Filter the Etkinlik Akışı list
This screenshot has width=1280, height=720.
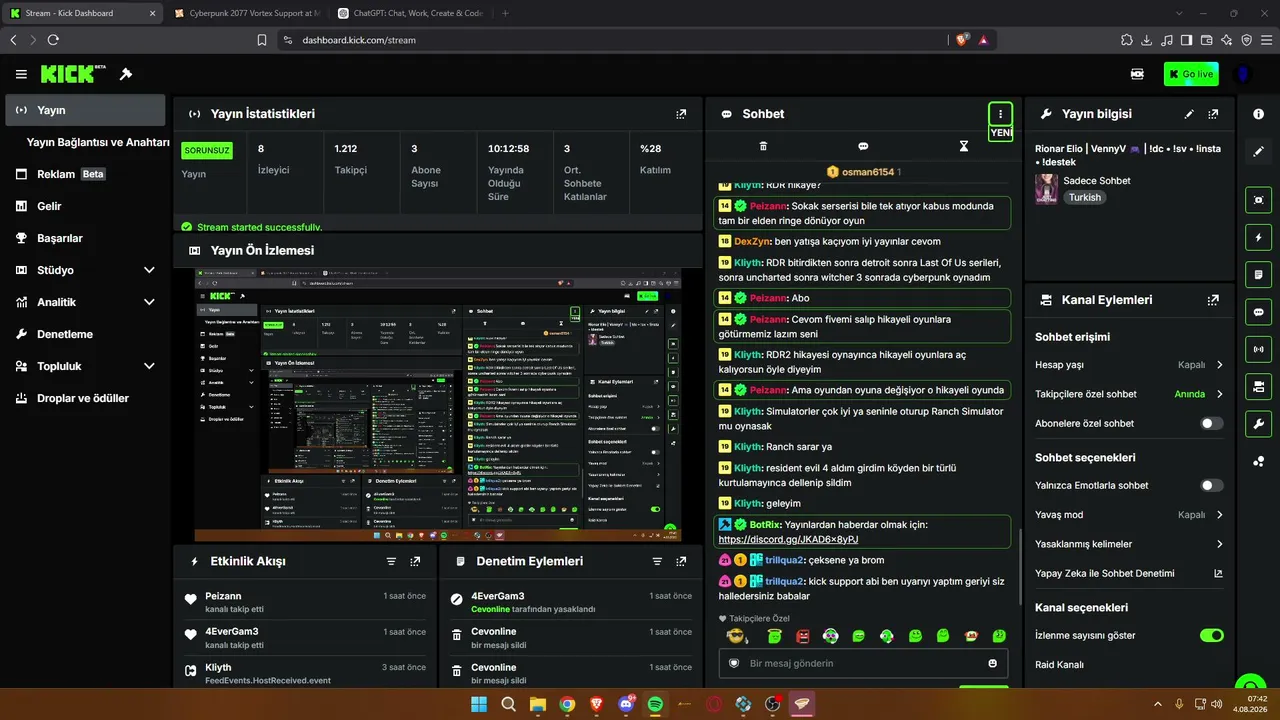tap(391, 562)
